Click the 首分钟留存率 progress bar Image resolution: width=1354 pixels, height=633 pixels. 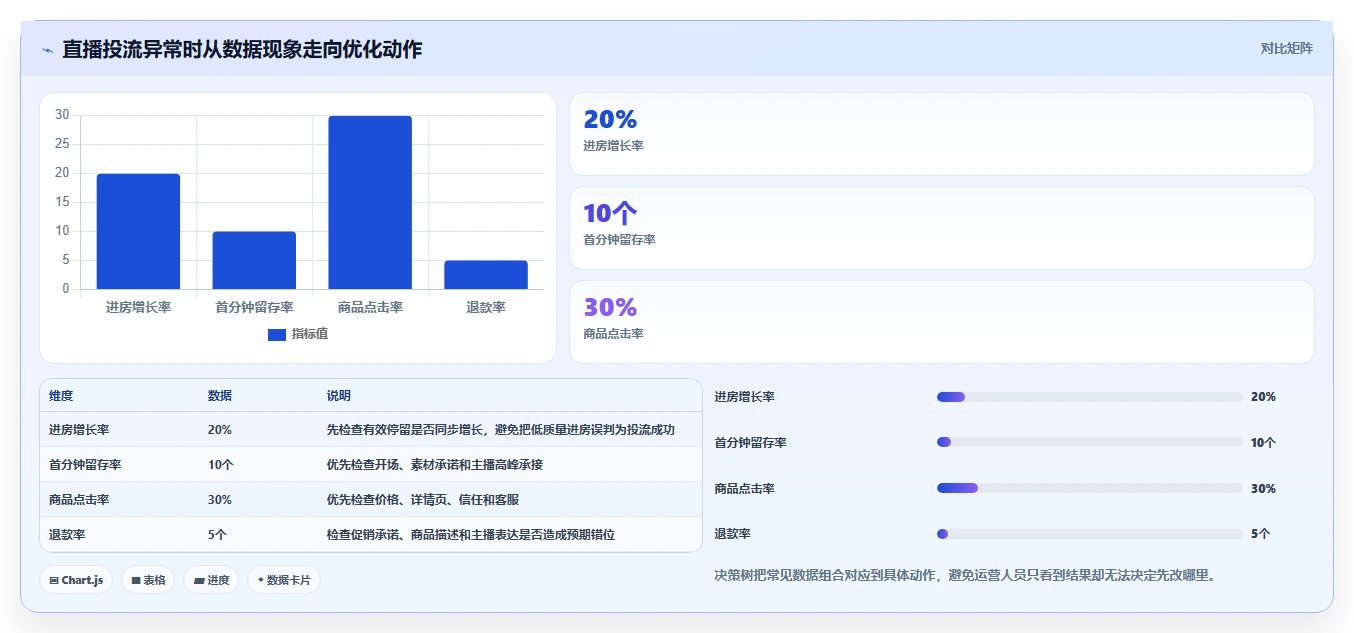pyautogui.click(x=1090, y=442)
